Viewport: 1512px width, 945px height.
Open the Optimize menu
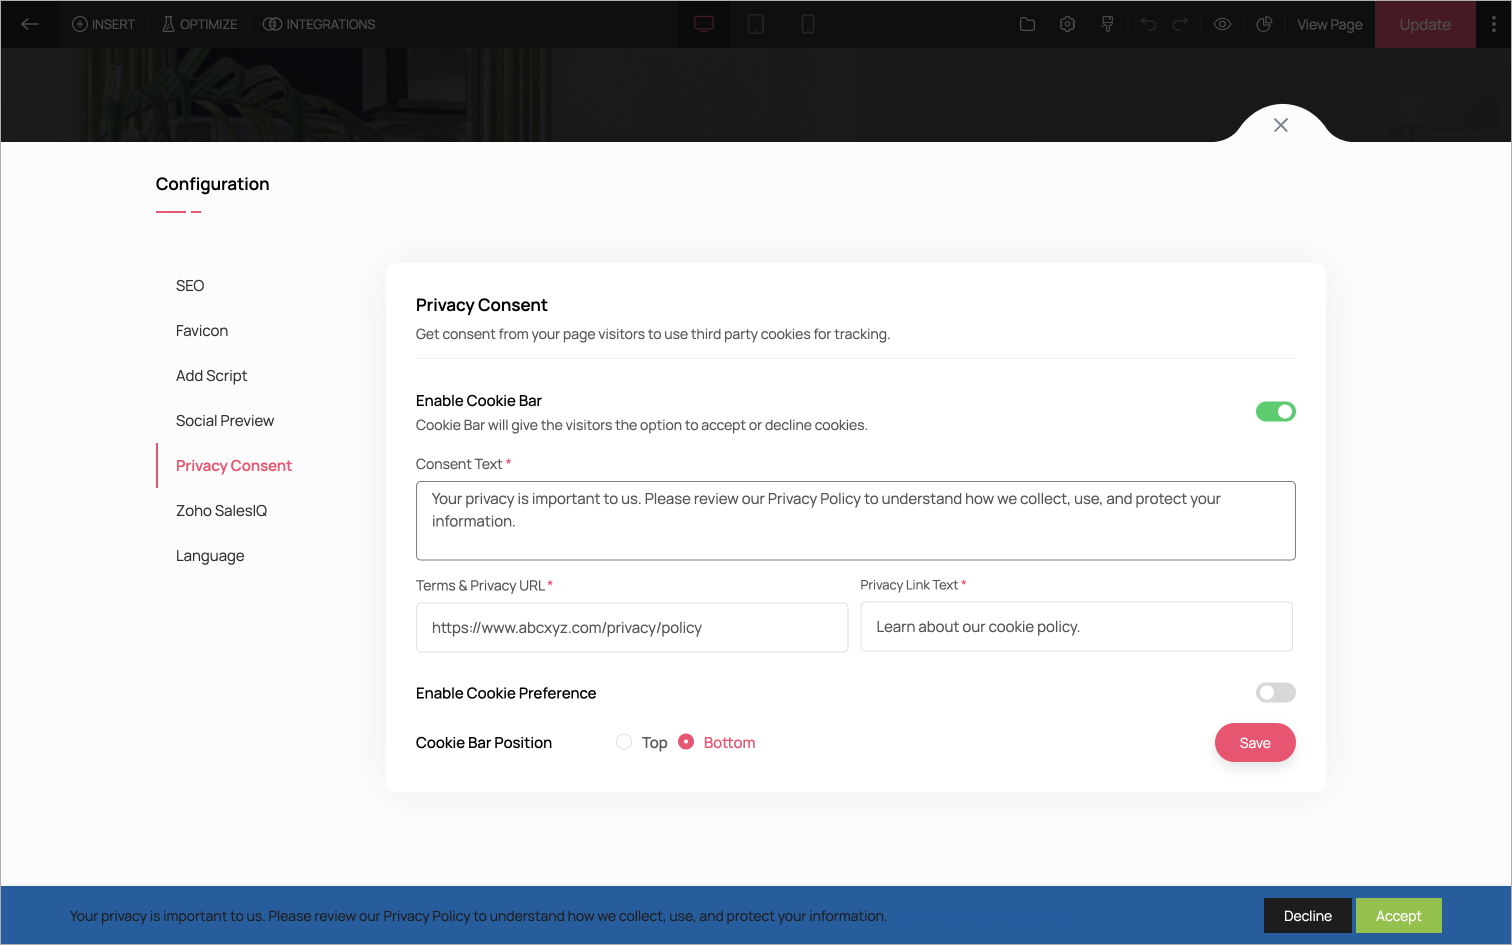(x=199, y=24)
